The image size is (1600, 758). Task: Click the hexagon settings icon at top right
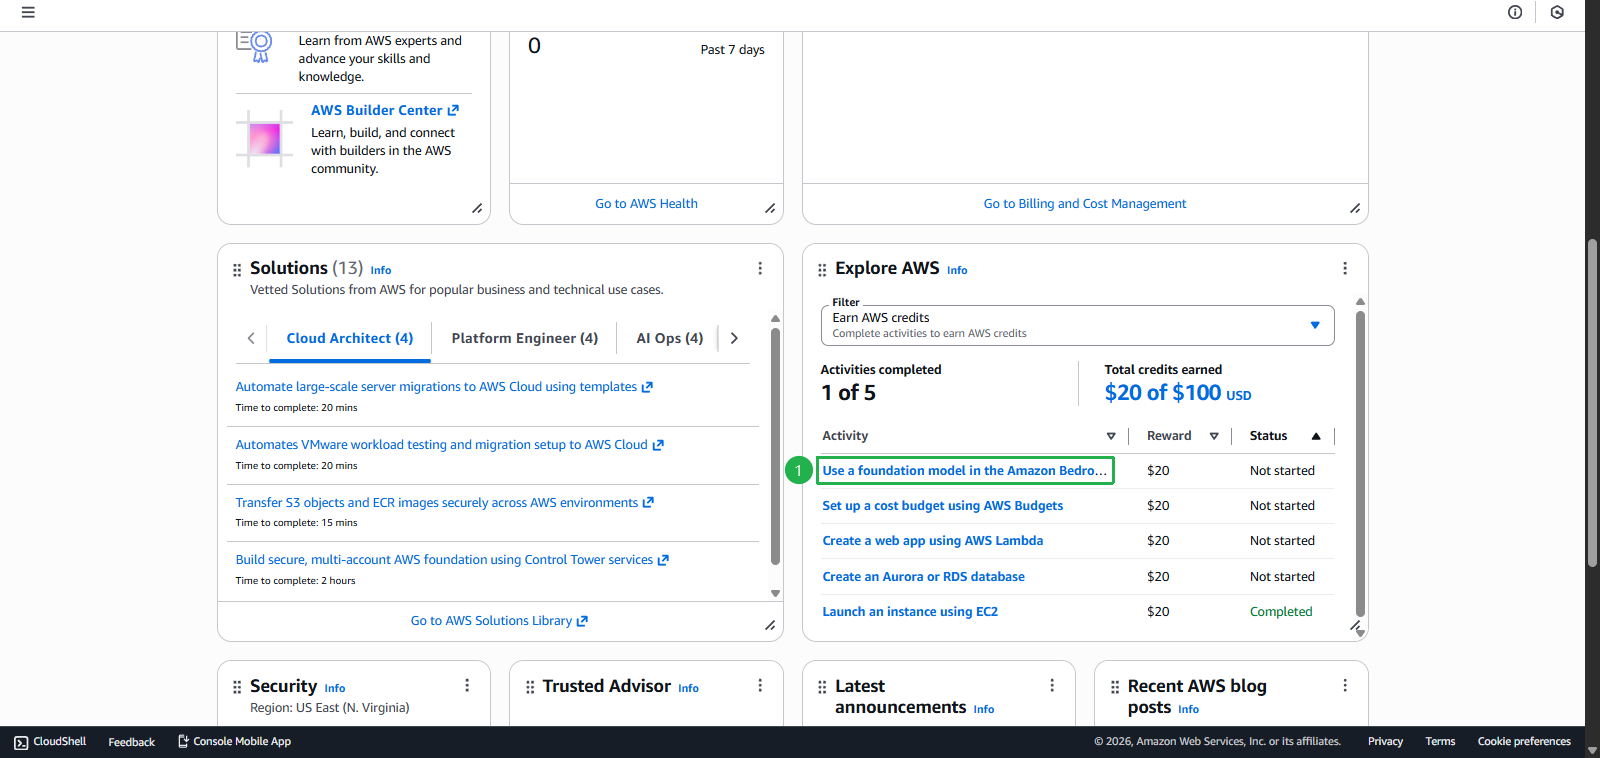[x=1557, y=13]
